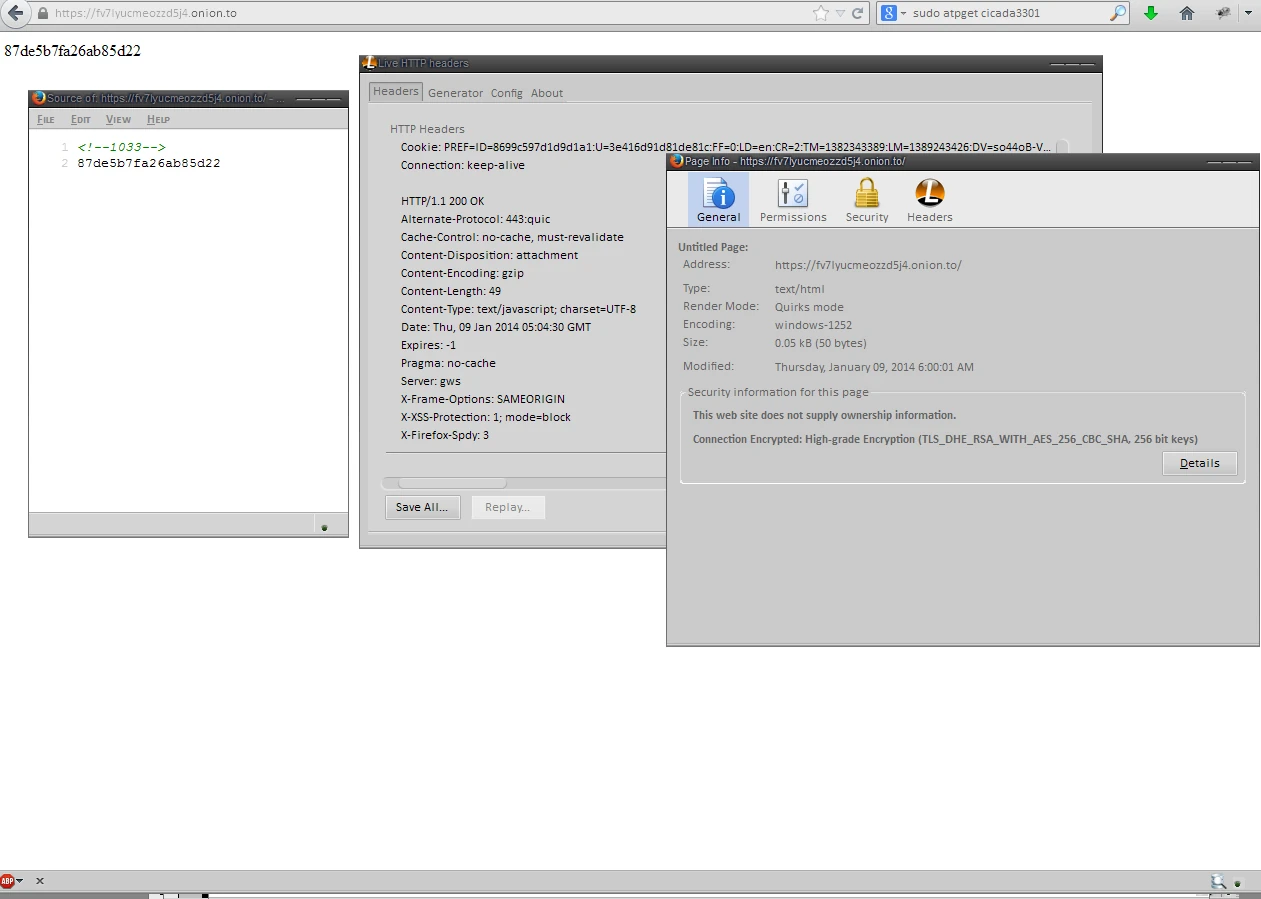Open the View menu in source window
This screenshot has height=899, width=1261.
coord(118,120)
